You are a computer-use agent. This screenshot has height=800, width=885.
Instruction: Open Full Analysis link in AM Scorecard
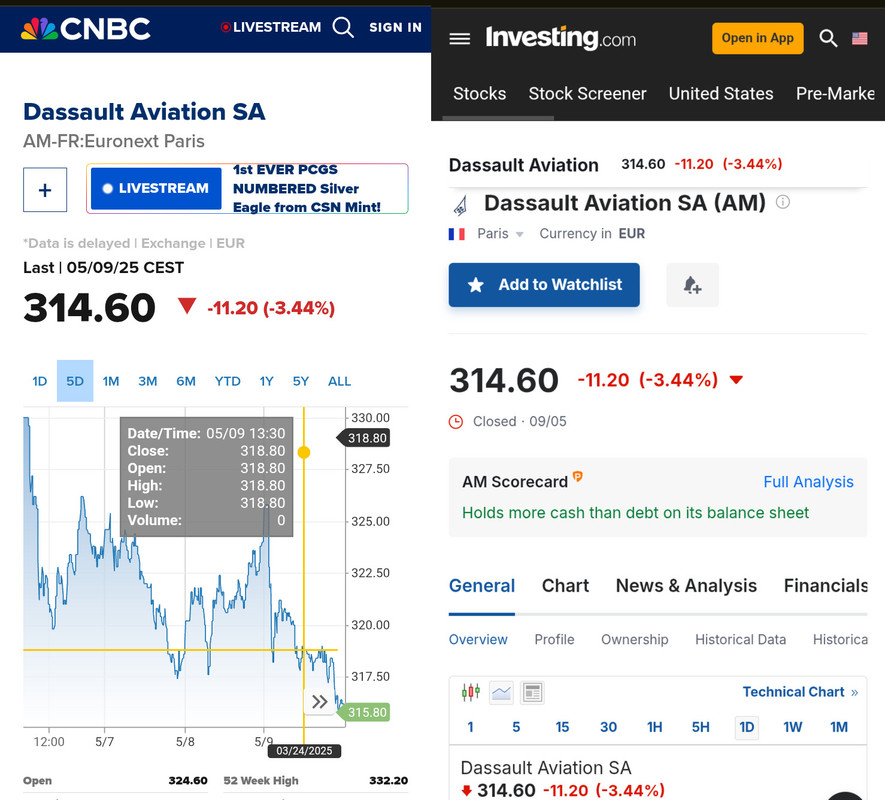(808, 482)
